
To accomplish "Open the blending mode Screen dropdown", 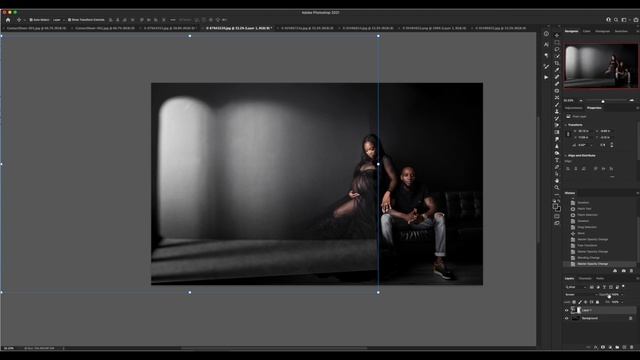I will (x=581, y=295).
